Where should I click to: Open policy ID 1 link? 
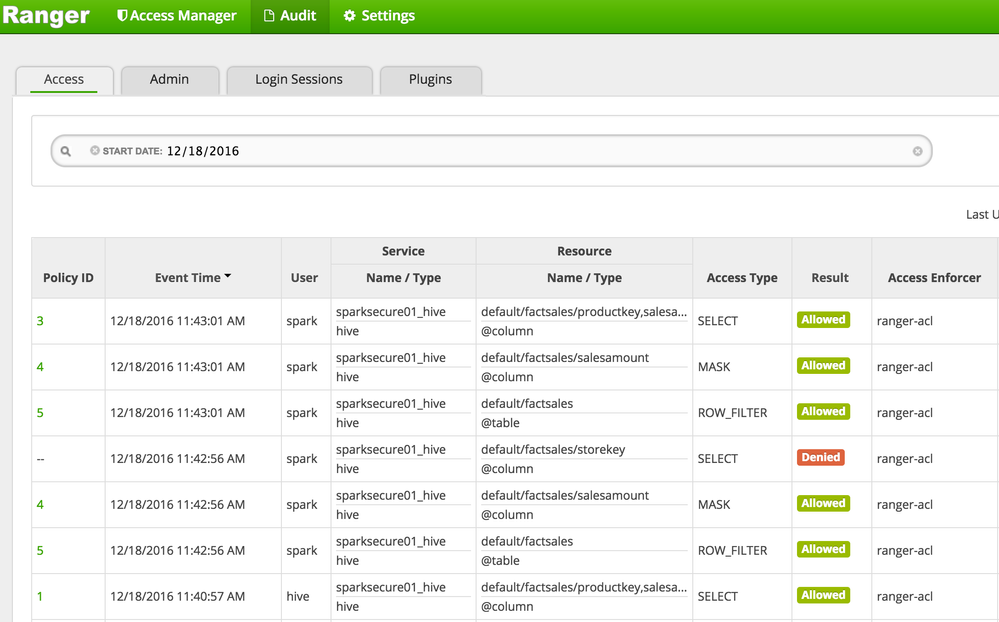40,596
